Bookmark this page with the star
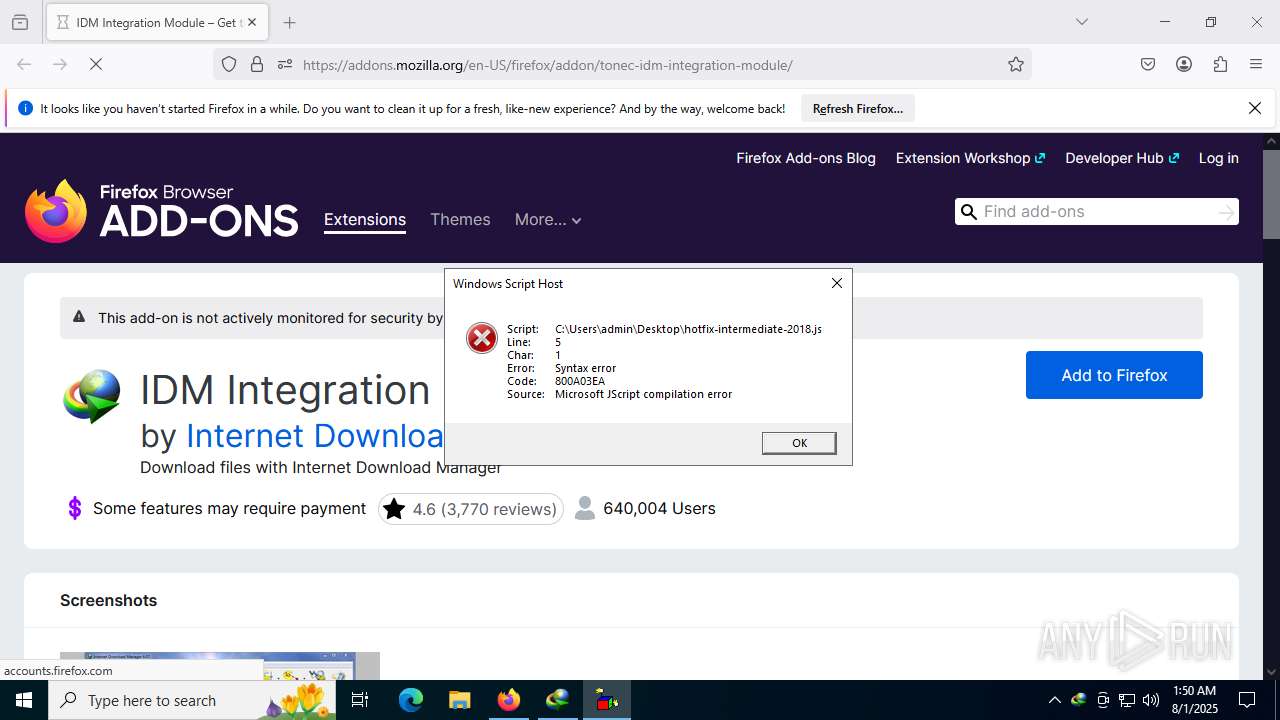 tap(1016, 64)
